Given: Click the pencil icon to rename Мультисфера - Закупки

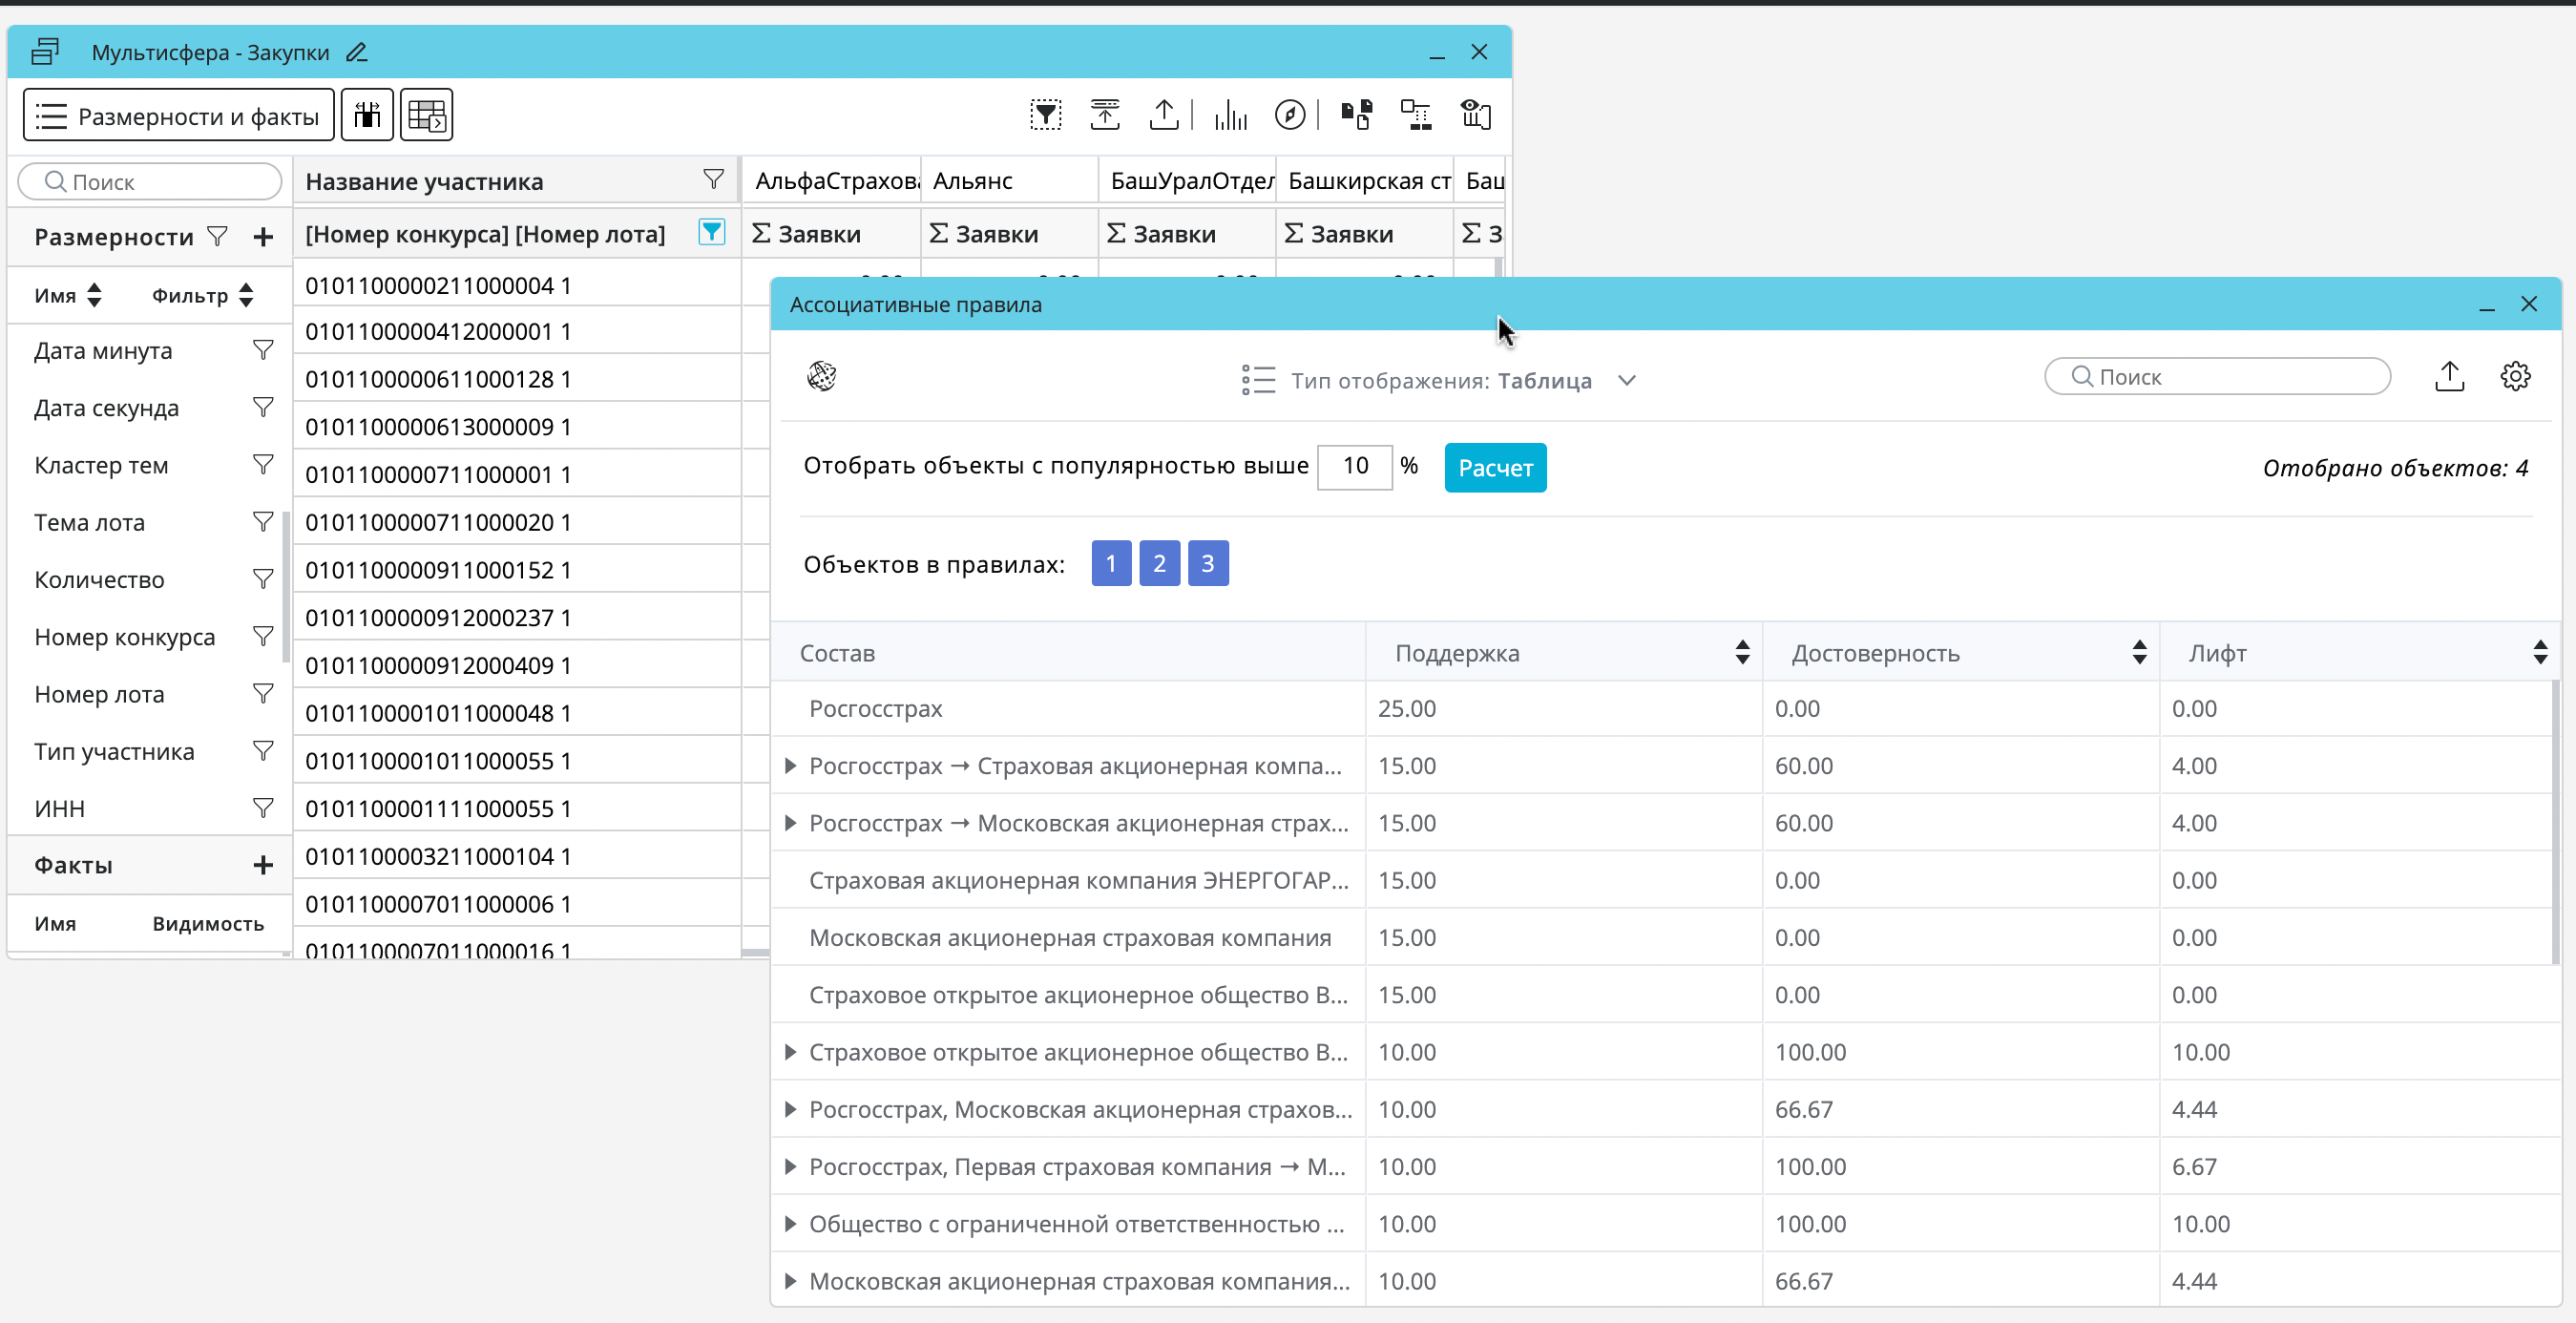Looking at the screenshot, I should [357, 53].
